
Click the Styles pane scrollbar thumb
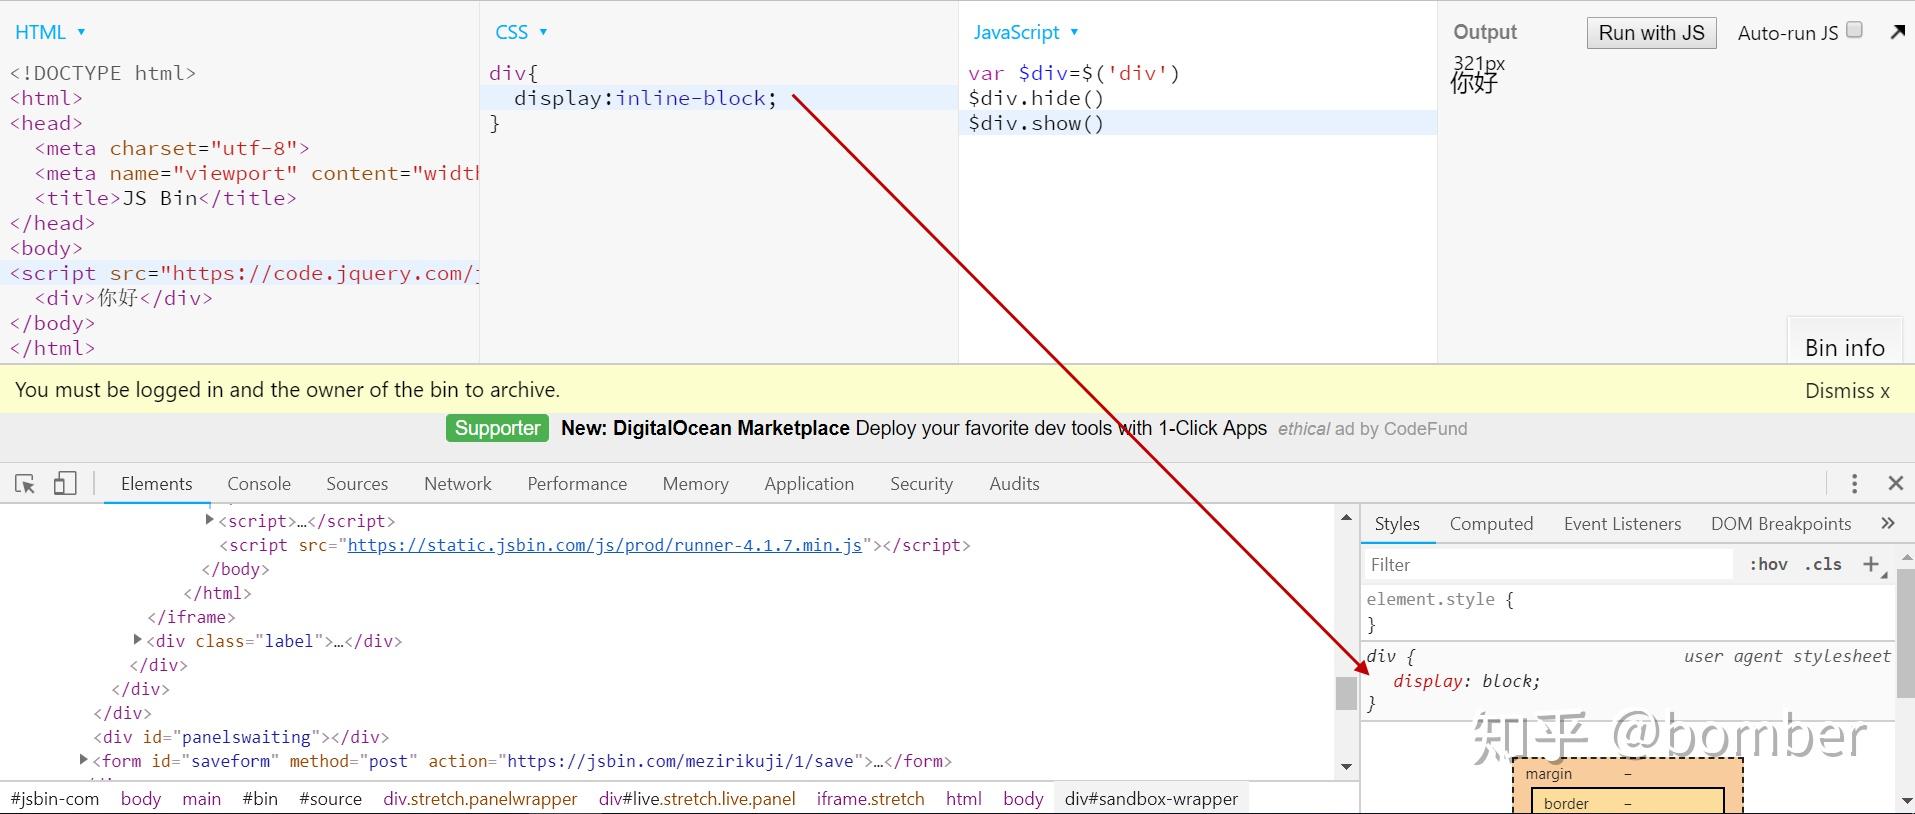click(1905, 633)
